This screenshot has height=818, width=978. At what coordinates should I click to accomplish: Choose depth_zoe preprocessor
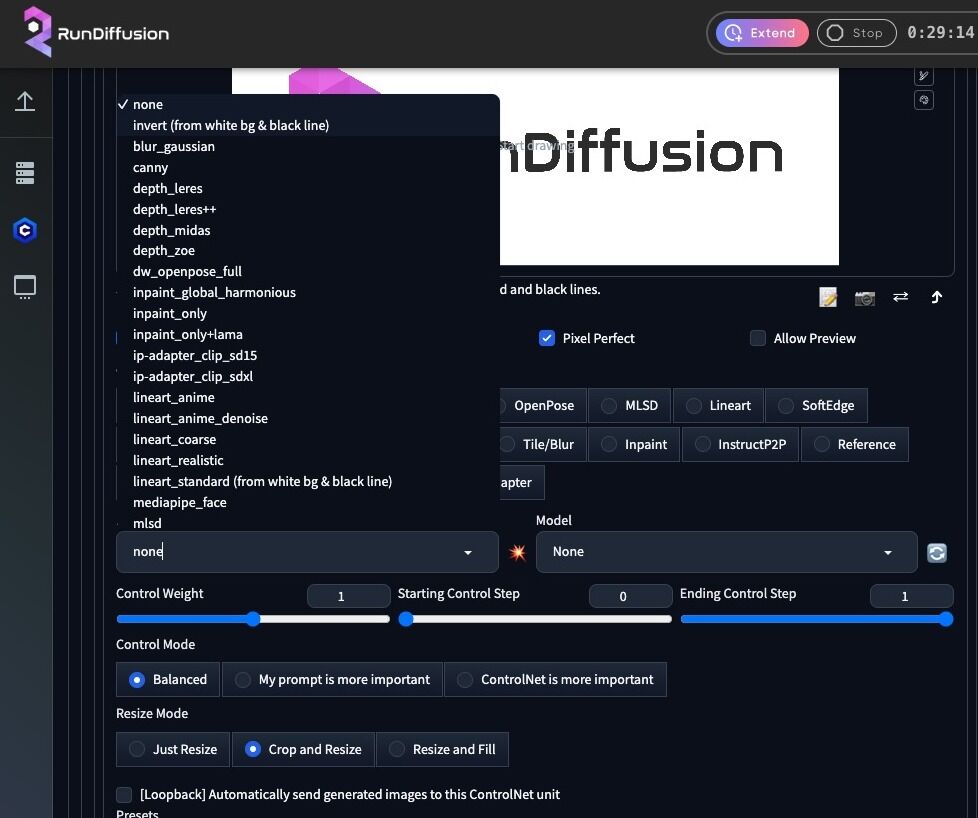pyautogui.click(x=308, y=250)
